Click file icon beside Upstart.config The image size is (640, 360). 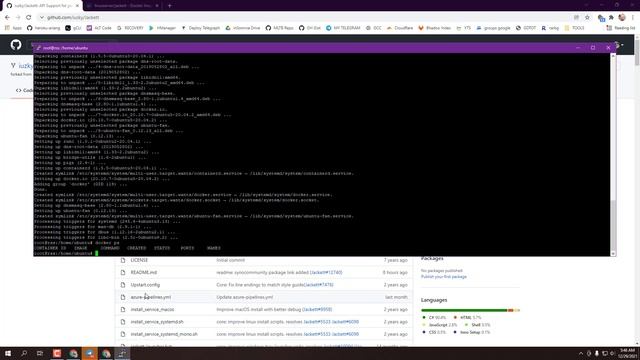click(x=123, y=285)
